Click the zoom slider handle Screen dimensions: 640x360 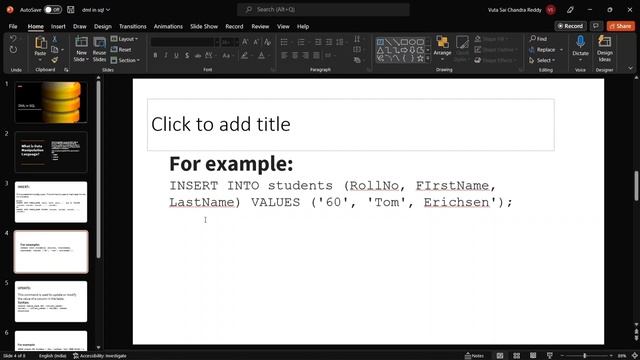pos(584,356)
